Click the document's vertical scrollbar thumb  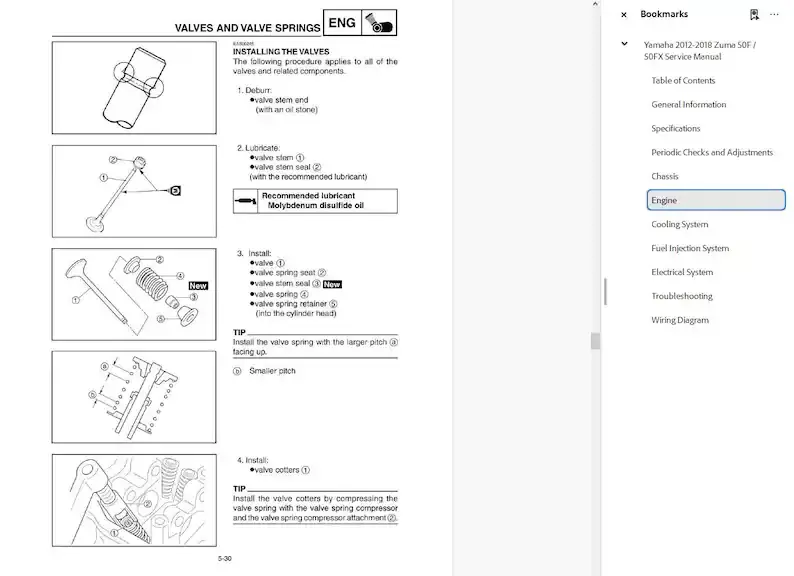(596, 341)
